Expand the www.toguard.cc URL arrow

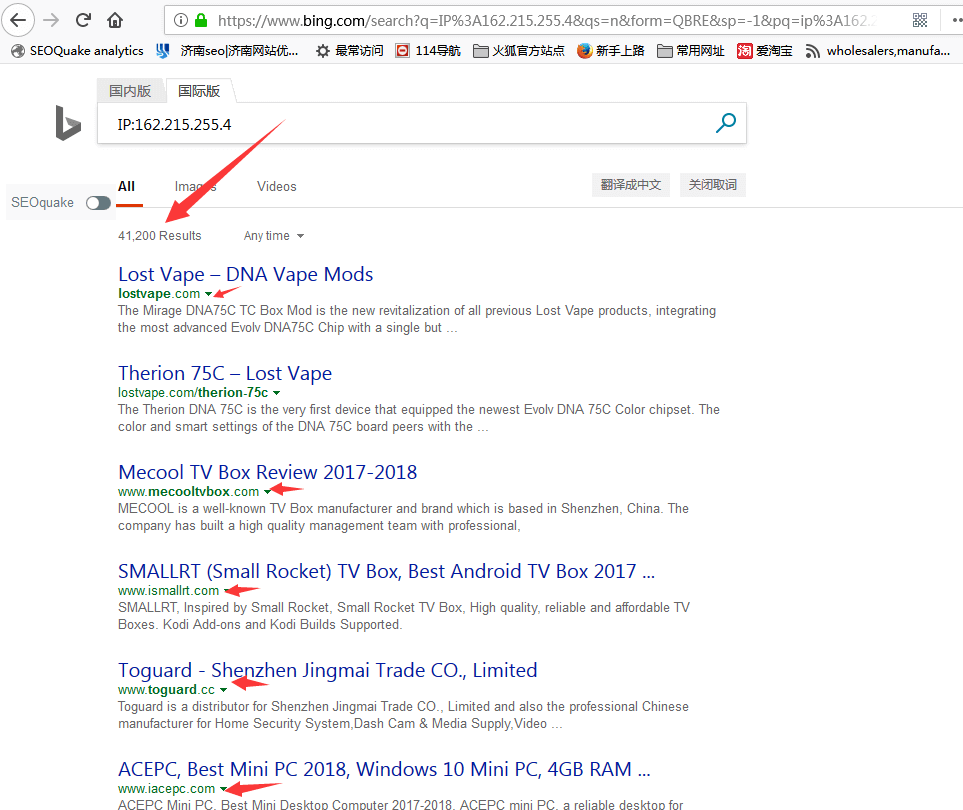[x=223, y=690]
